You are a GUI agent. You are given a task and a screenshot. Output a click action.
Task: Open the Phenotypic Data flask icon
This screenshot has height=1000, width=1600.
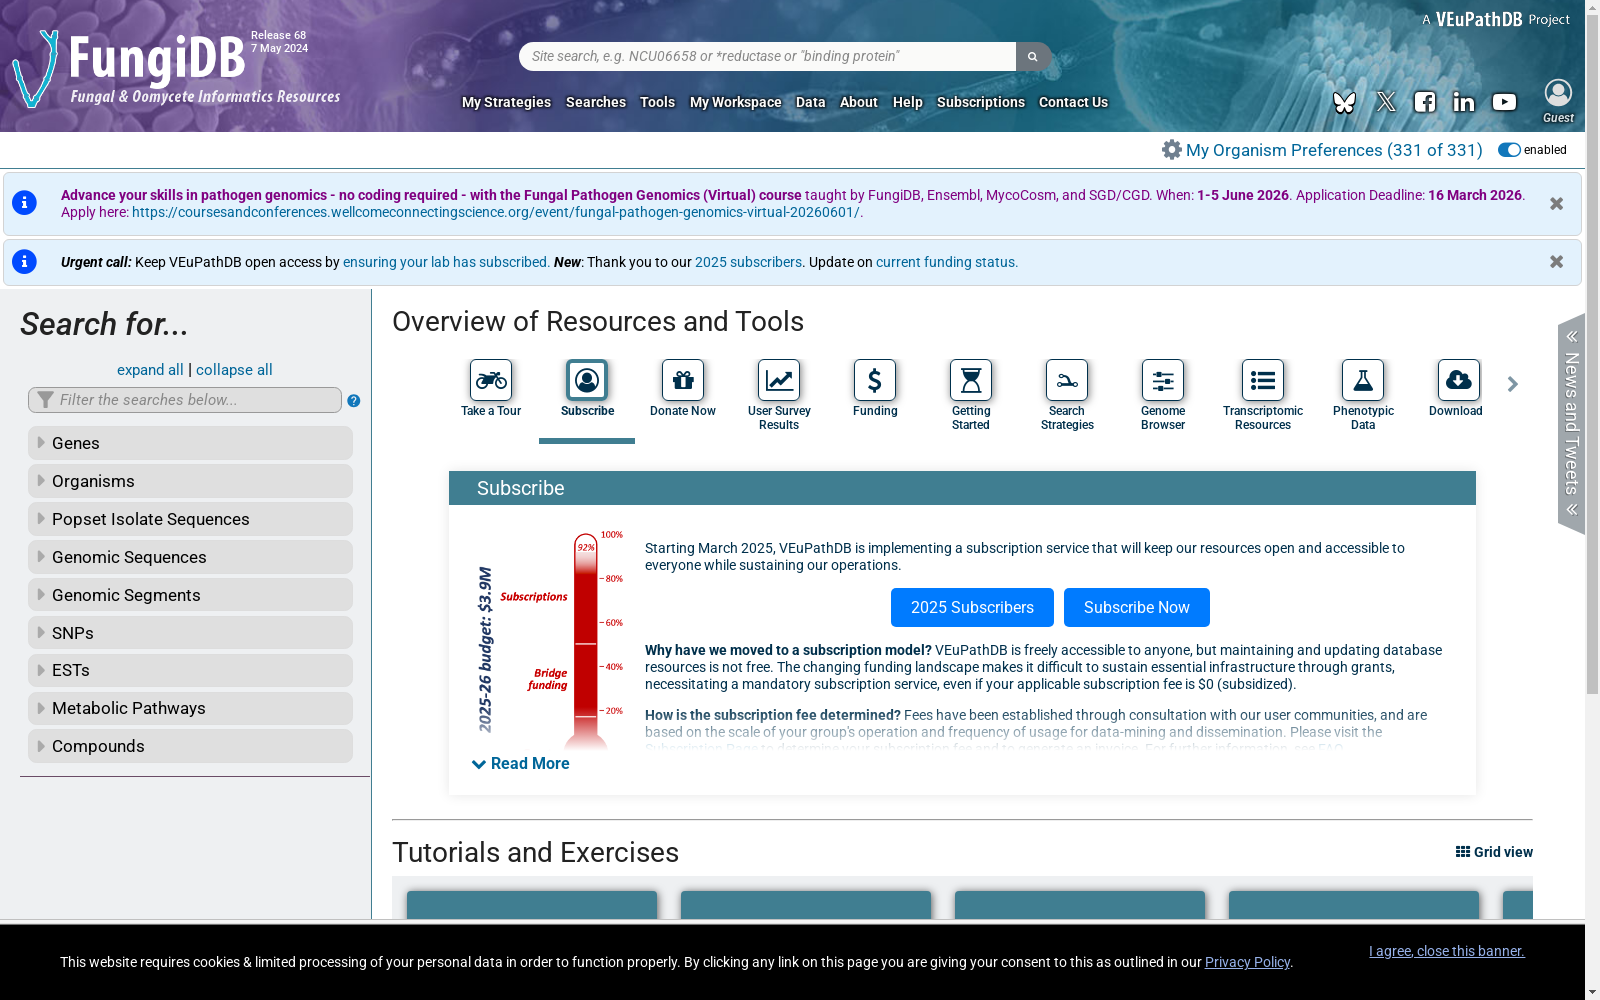click(1363, 380)
